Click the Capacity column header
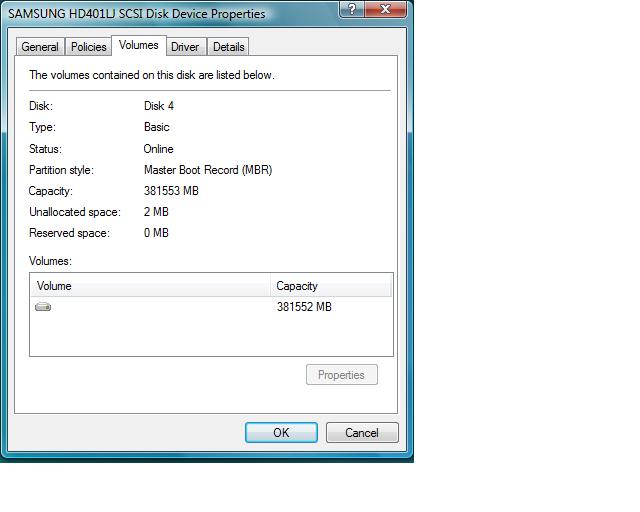This screenshot has width=640, height=512. click(331, 285)
